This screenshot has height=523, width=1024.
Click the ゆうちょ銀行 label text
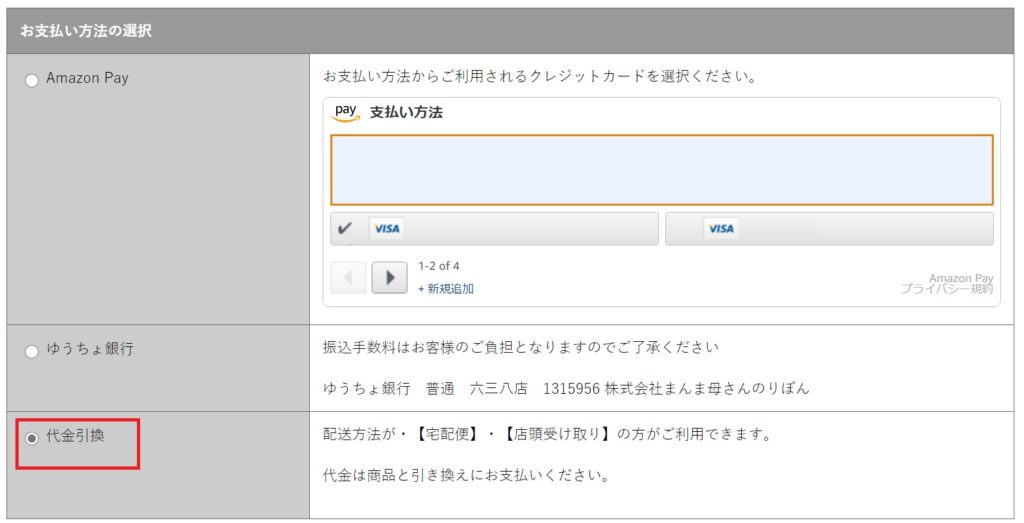point(90,349)
